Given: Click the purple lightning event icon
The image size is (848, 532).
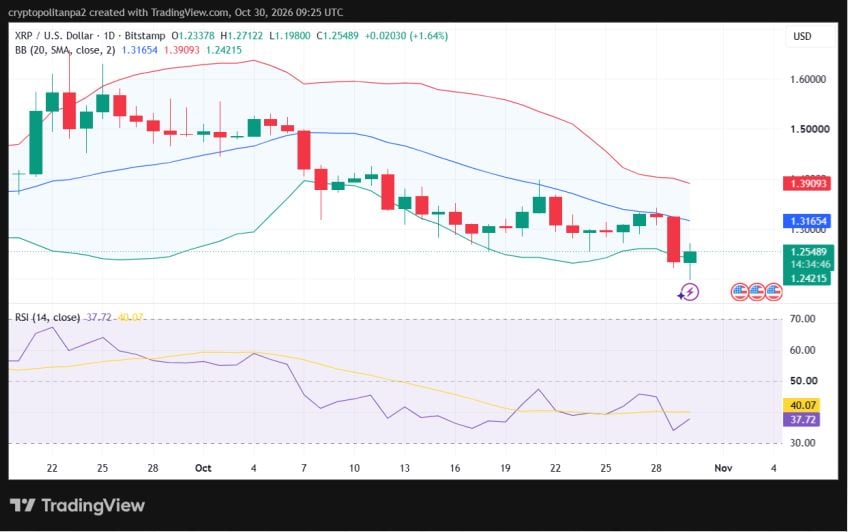Looking at the screenshot, I should (690, 292).
